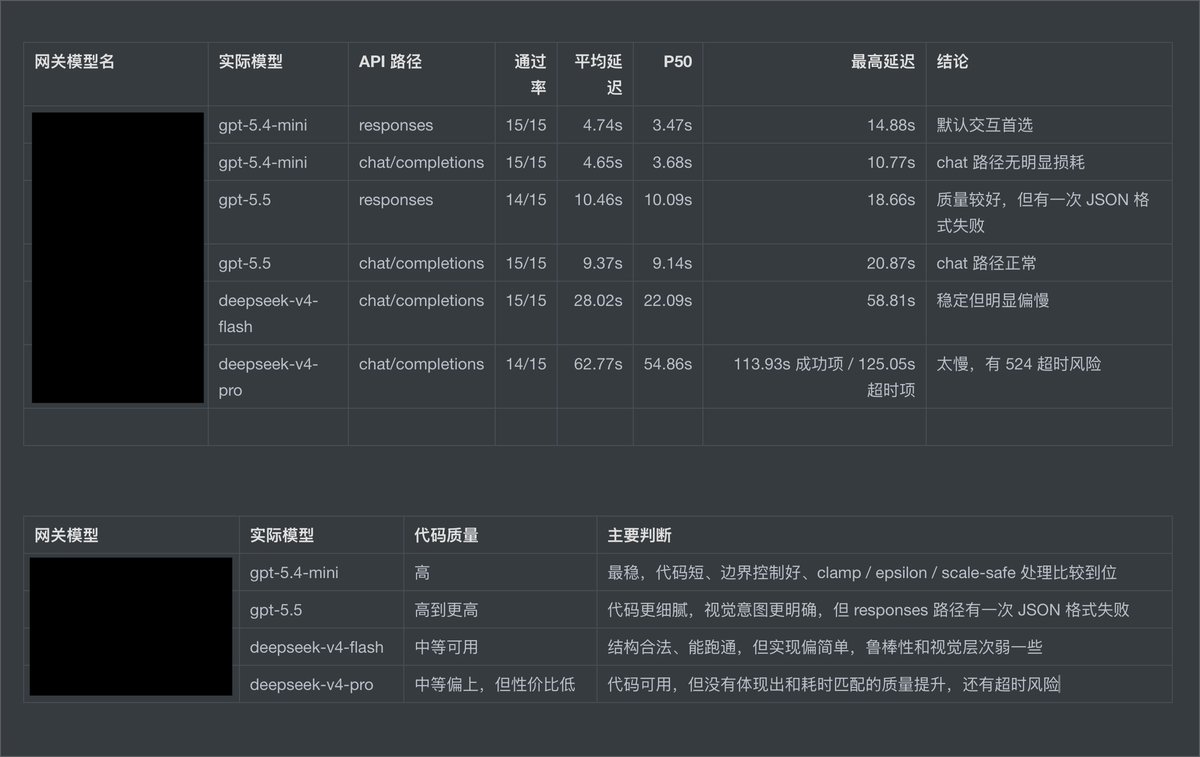Click chat/completions in the 4.65s row
1200x757 pixels.
[x=421, y=162]
